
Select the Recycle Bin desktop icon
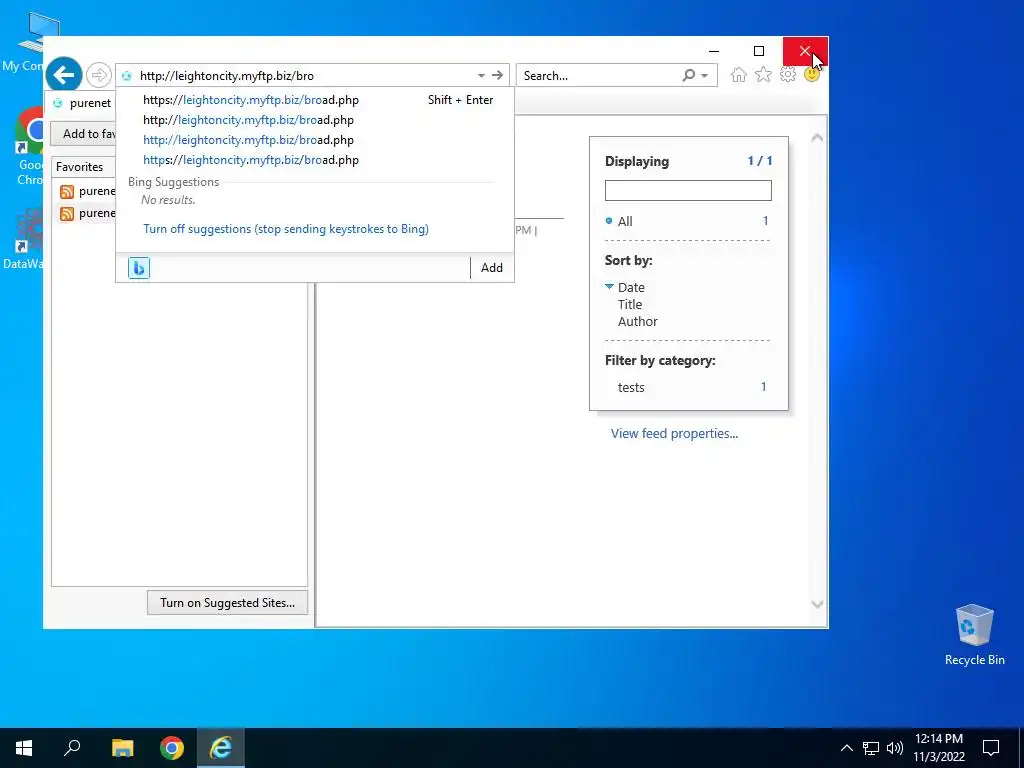(x=974, y=634)
